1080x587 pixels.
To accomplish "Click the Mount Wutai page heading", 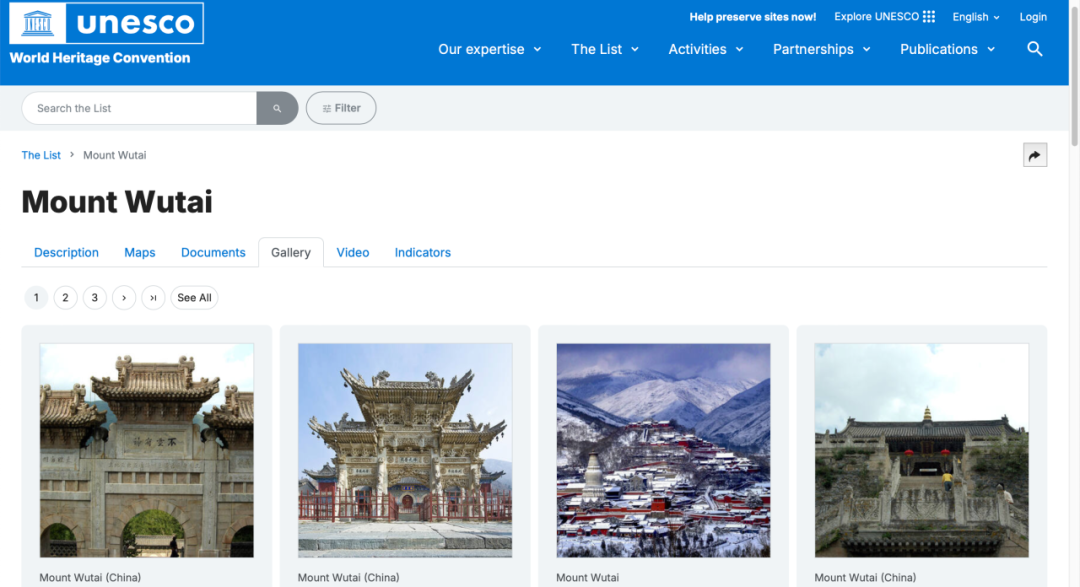I will pos(117,202).
